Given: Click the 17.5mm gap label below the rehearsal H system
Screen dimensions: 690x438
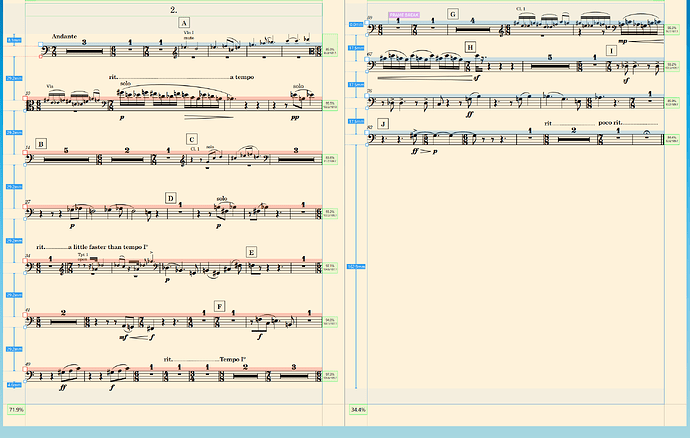Looking at the screenshot, I should (356, 84).
